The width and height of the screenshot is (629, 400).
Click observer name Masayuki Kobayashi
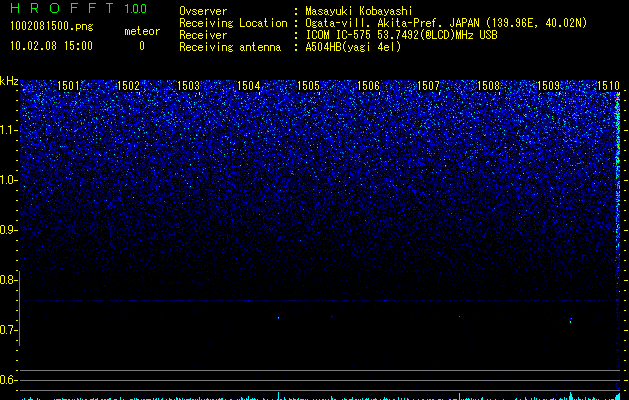[x=359, y=11]
